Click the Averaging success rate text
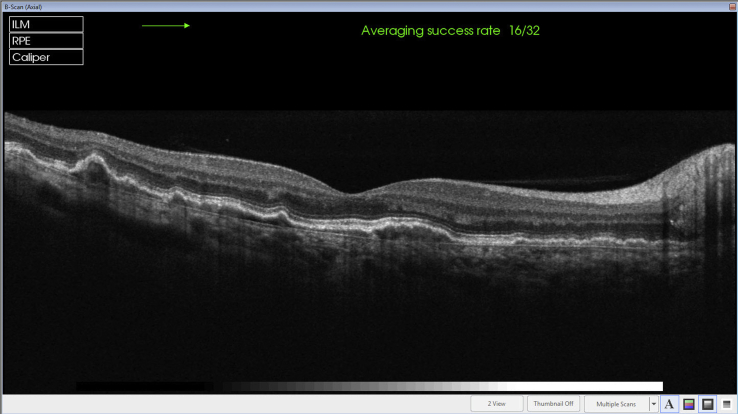 (450, 31)
